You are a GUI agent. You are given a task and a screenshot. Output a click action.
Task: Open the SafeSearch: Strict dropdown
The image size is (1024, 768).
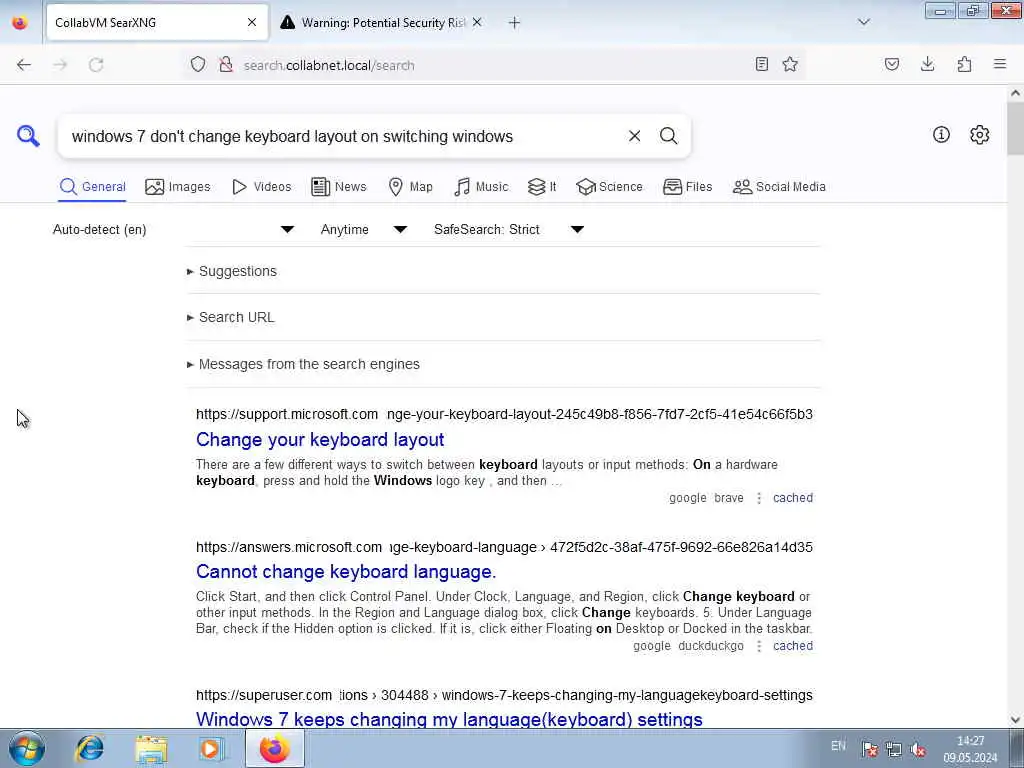[509, 229]
